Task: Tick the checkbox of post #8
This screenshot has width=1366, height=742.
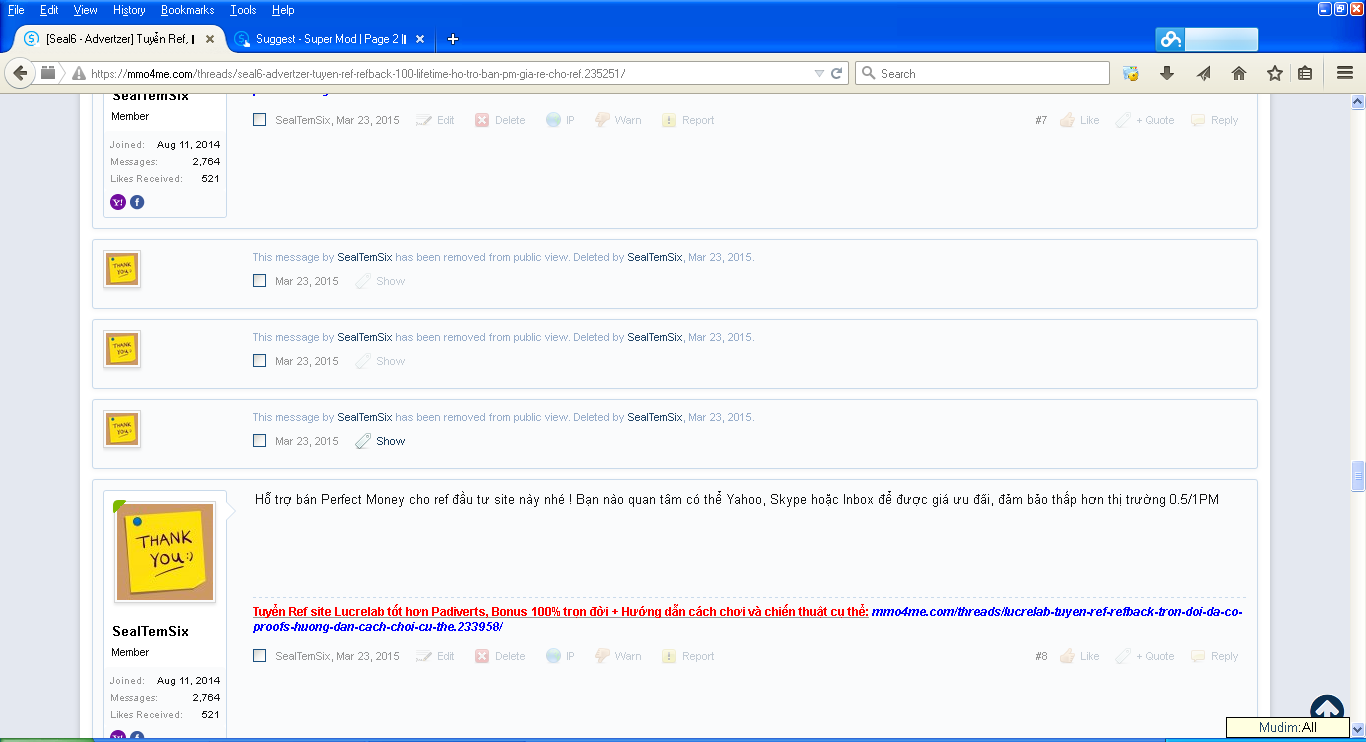Action: [260, 656]
